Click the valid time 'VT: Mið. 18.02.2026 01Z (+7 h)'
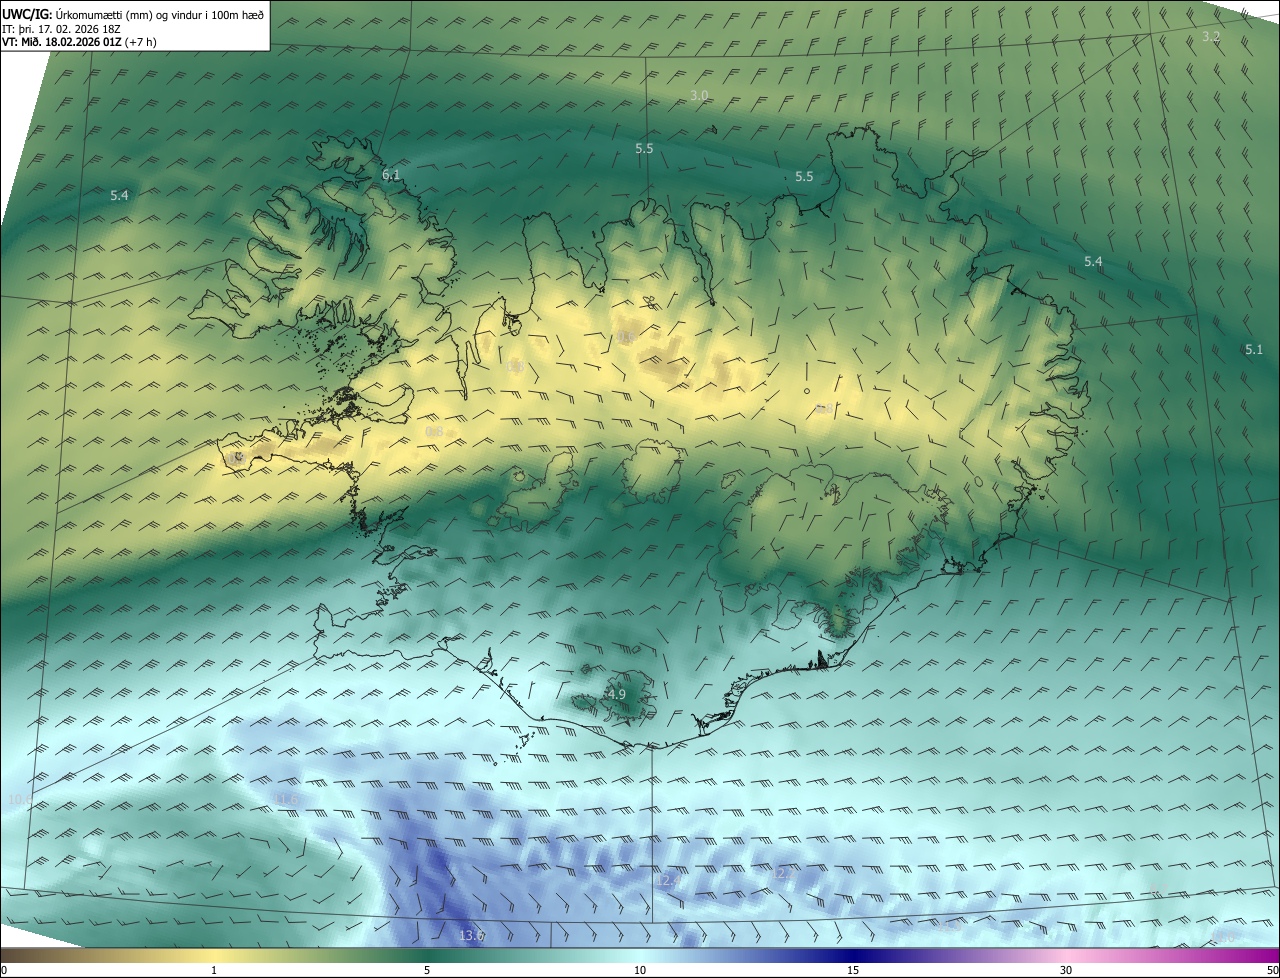The image size is (1280, 978). [x=79, y=42]
